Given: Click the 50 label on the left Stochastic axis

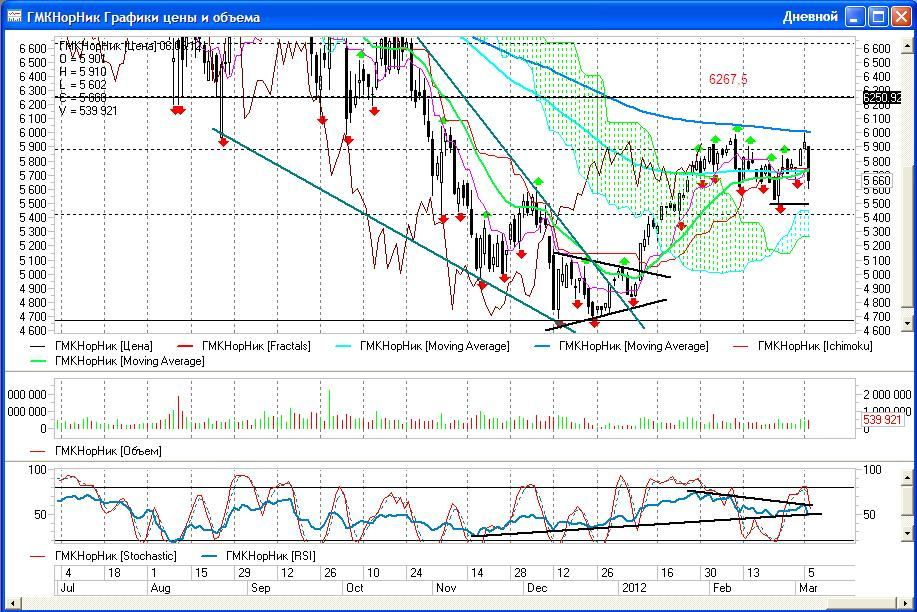Looking at the screenshot, I should [40, 514].
